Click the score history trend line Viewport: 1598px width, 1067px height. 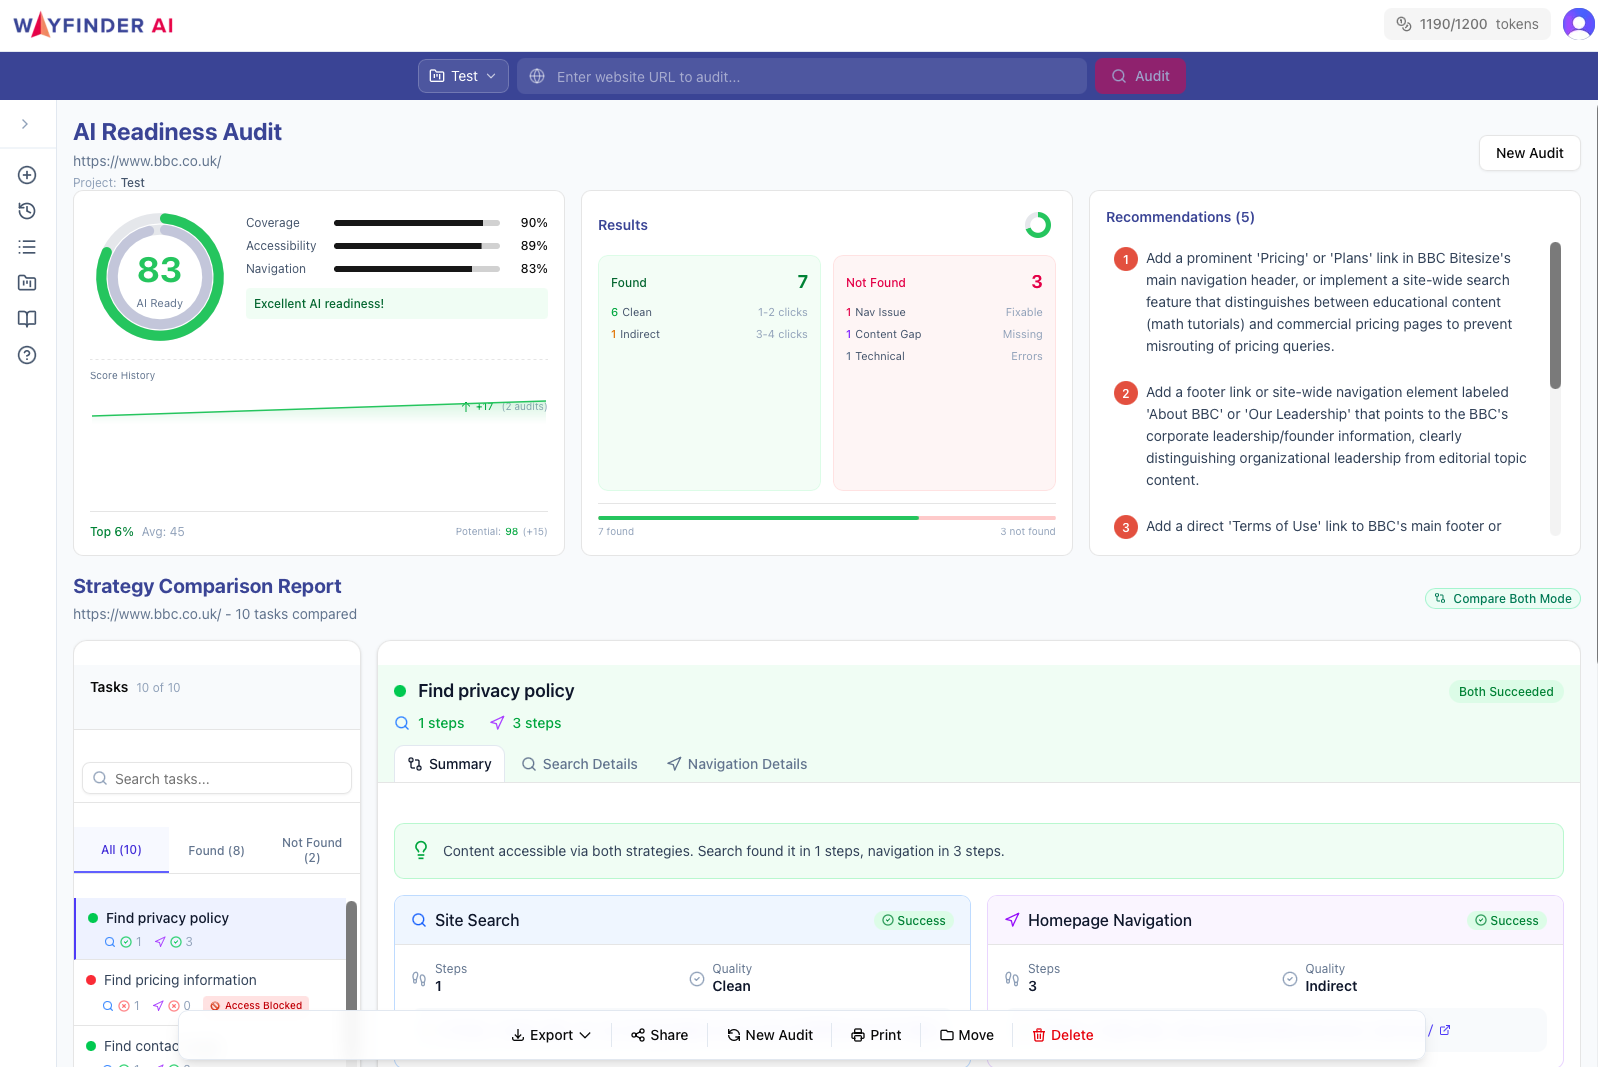(x=319, y=408)
